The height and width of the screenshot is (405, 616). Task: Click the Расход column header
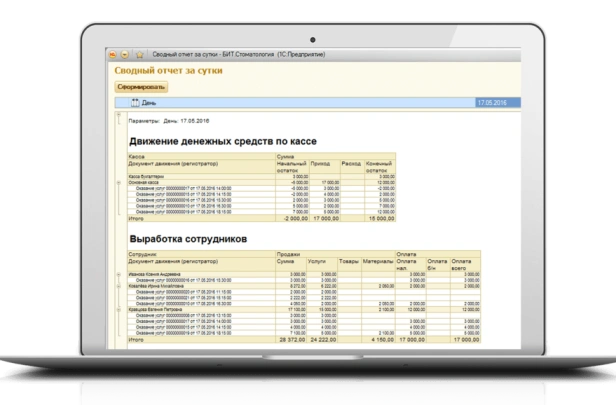point(351,162)
